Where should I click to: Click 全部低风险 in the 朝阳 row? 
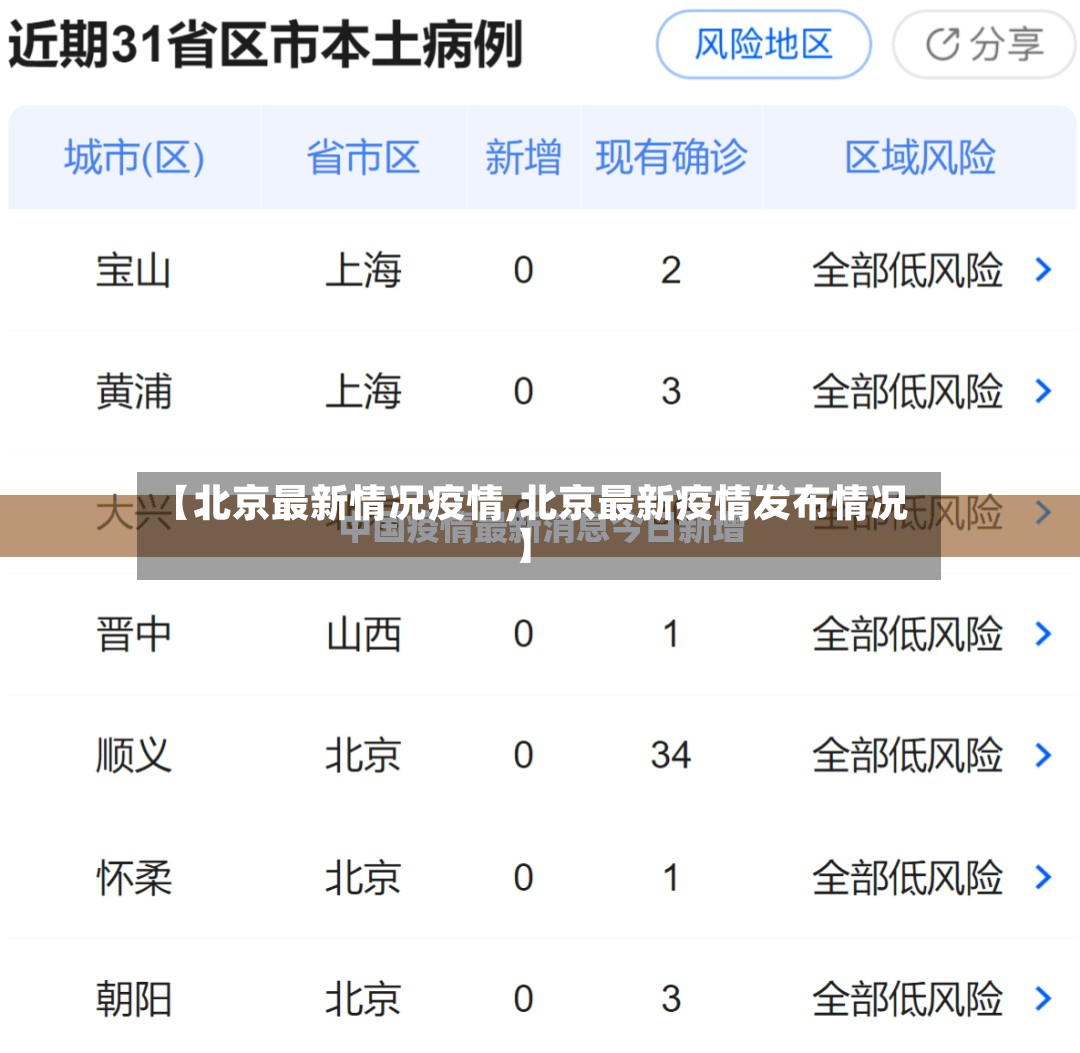point(907,999)
